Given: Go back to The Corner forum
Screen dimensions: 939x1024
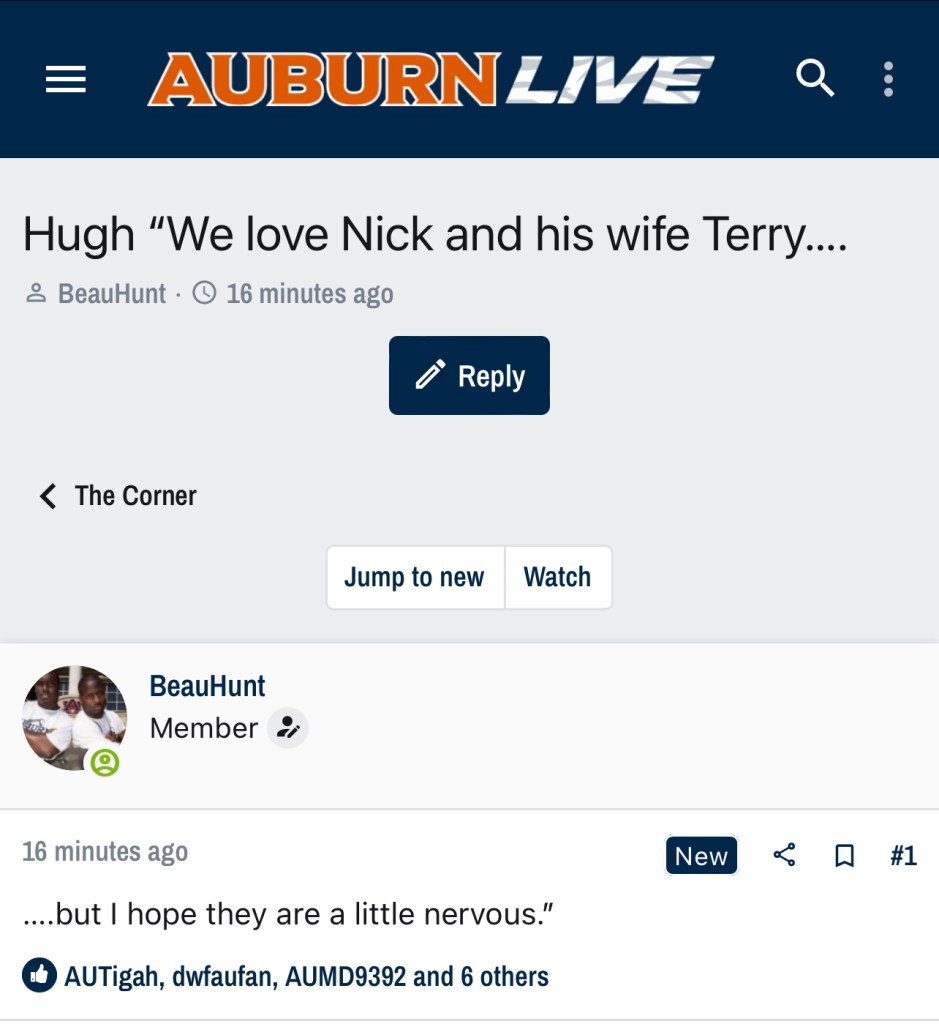Looking at the screenshot, I should [x=135, y=496].
